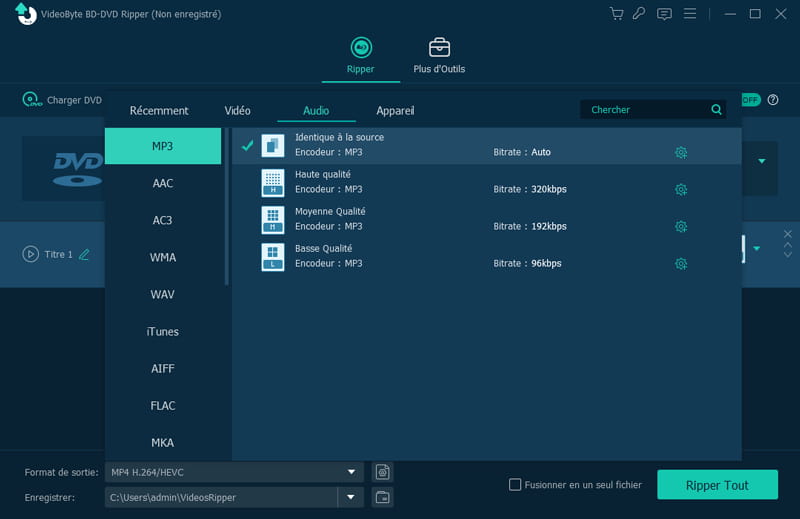This screenshot has width=800, height=519.
Task: Enable Fusionner en un seul fichier
Action: tap(516, 485)
